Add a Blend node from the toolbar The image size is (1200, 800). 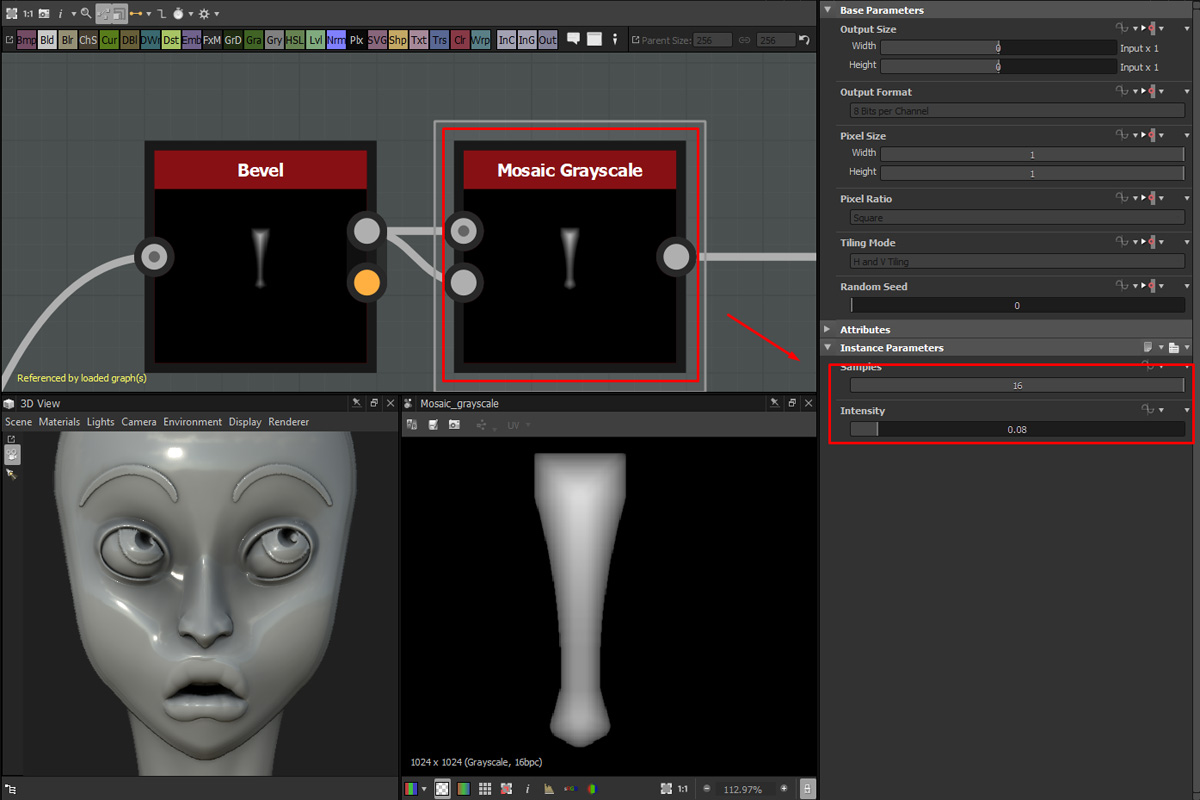coord(47,40)
